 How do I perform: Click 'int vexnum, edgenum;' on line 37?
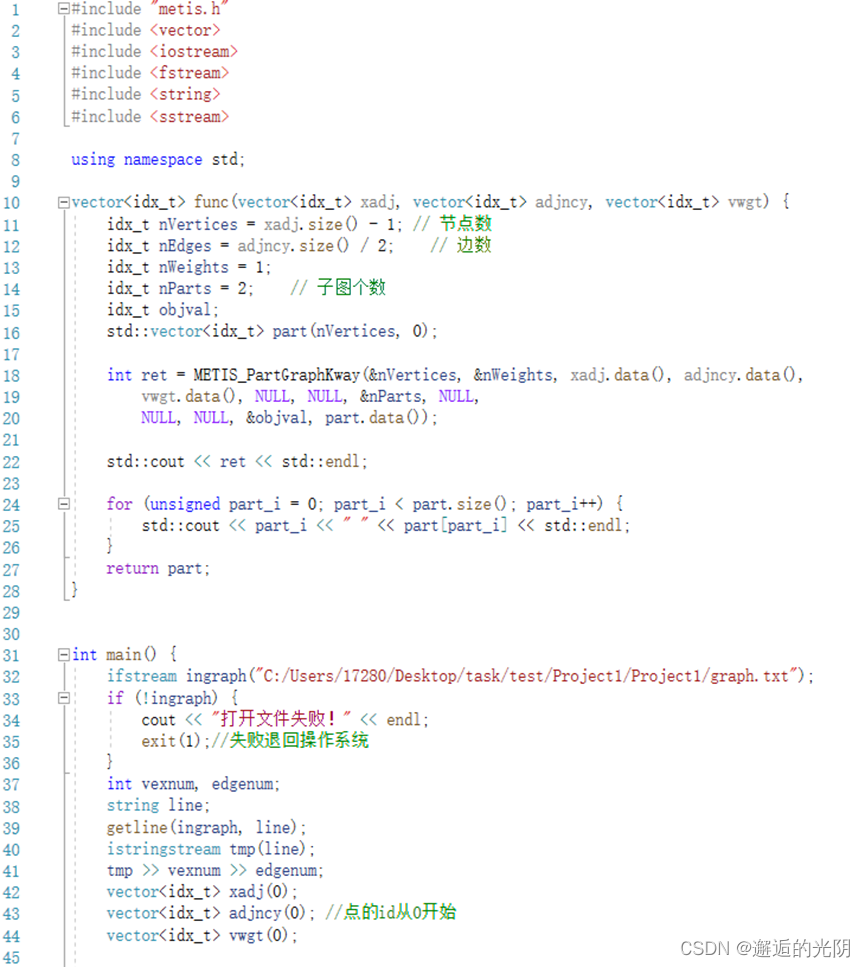[x=193, y=784]
